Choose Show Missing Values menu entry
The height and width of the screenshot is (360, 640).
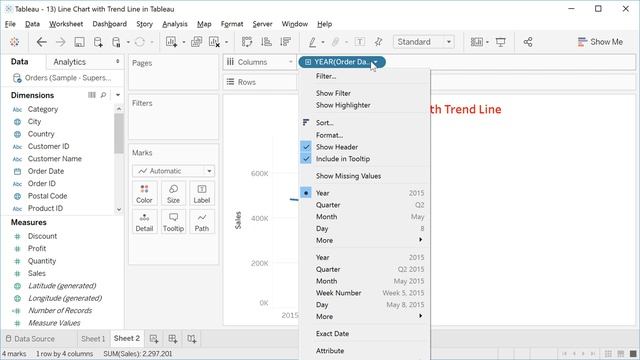click(x=364, y=176)
